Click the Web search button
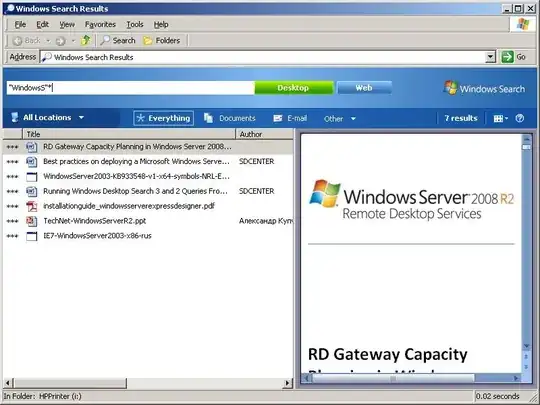The image size is (540, 405). point(364,88)
